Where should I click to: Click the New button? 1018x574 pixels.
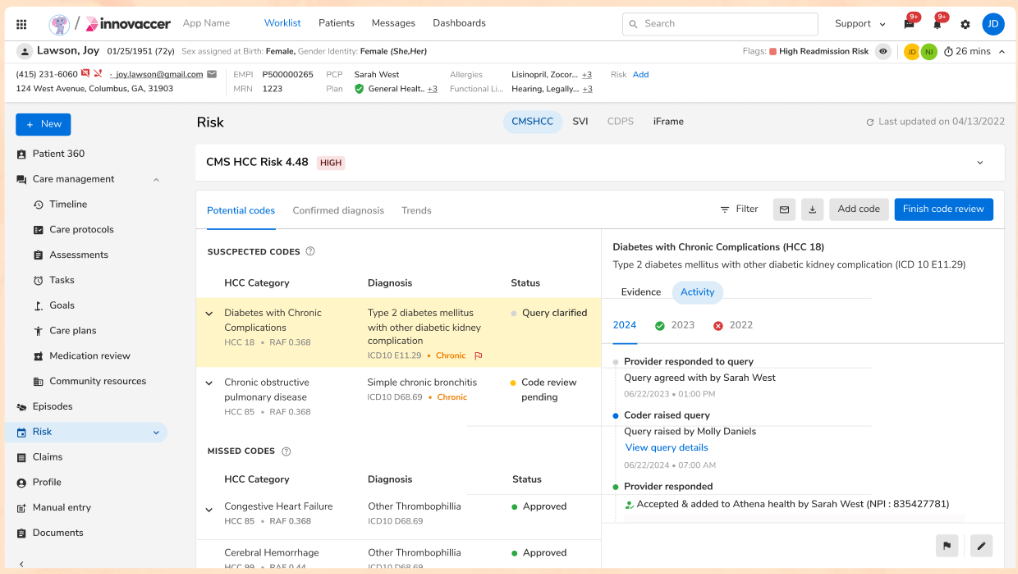pyautogui.click(x=43, y=124)
